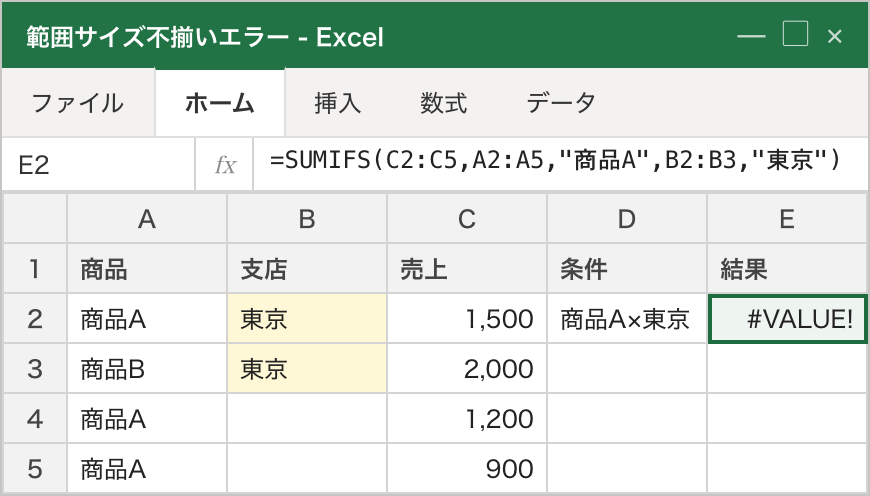The height and width of the screenshot is (496, 870).
Task: Select row 2 header
Action: 35,318
